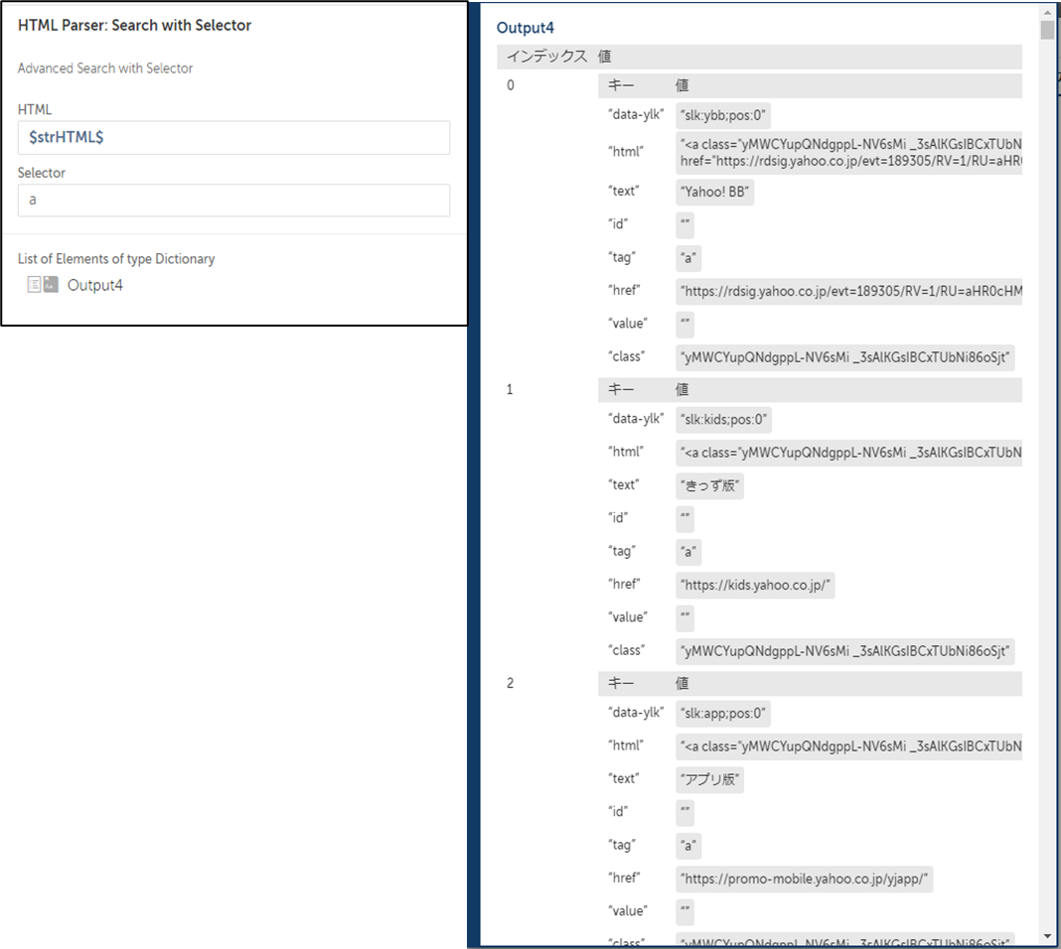The image size is (1061, 949).
Task: Click the "tag" value "a" in index 1
Action: [688, 552]
